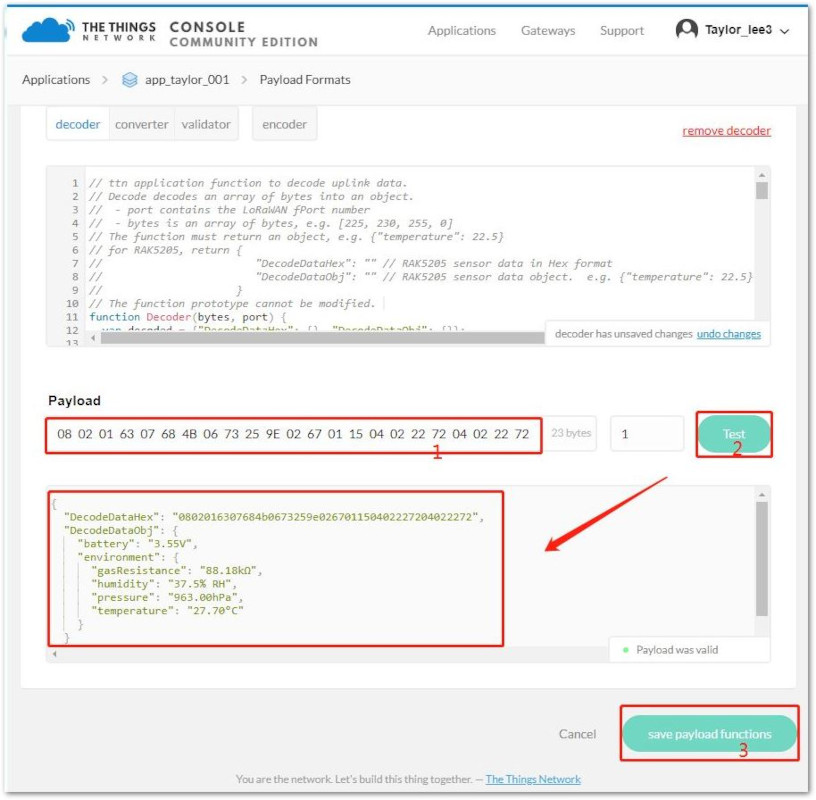Image resolution: width=816 pixels, height=800 pixels.
Task: Switch to the decoder tab
Action: [x=78, y=124]
